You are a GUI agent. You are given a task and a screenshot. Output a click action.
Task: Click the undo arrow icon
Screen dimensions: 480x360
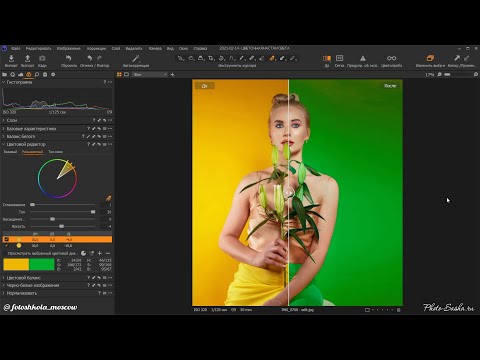pyautogui.click(x=90, y=58)
